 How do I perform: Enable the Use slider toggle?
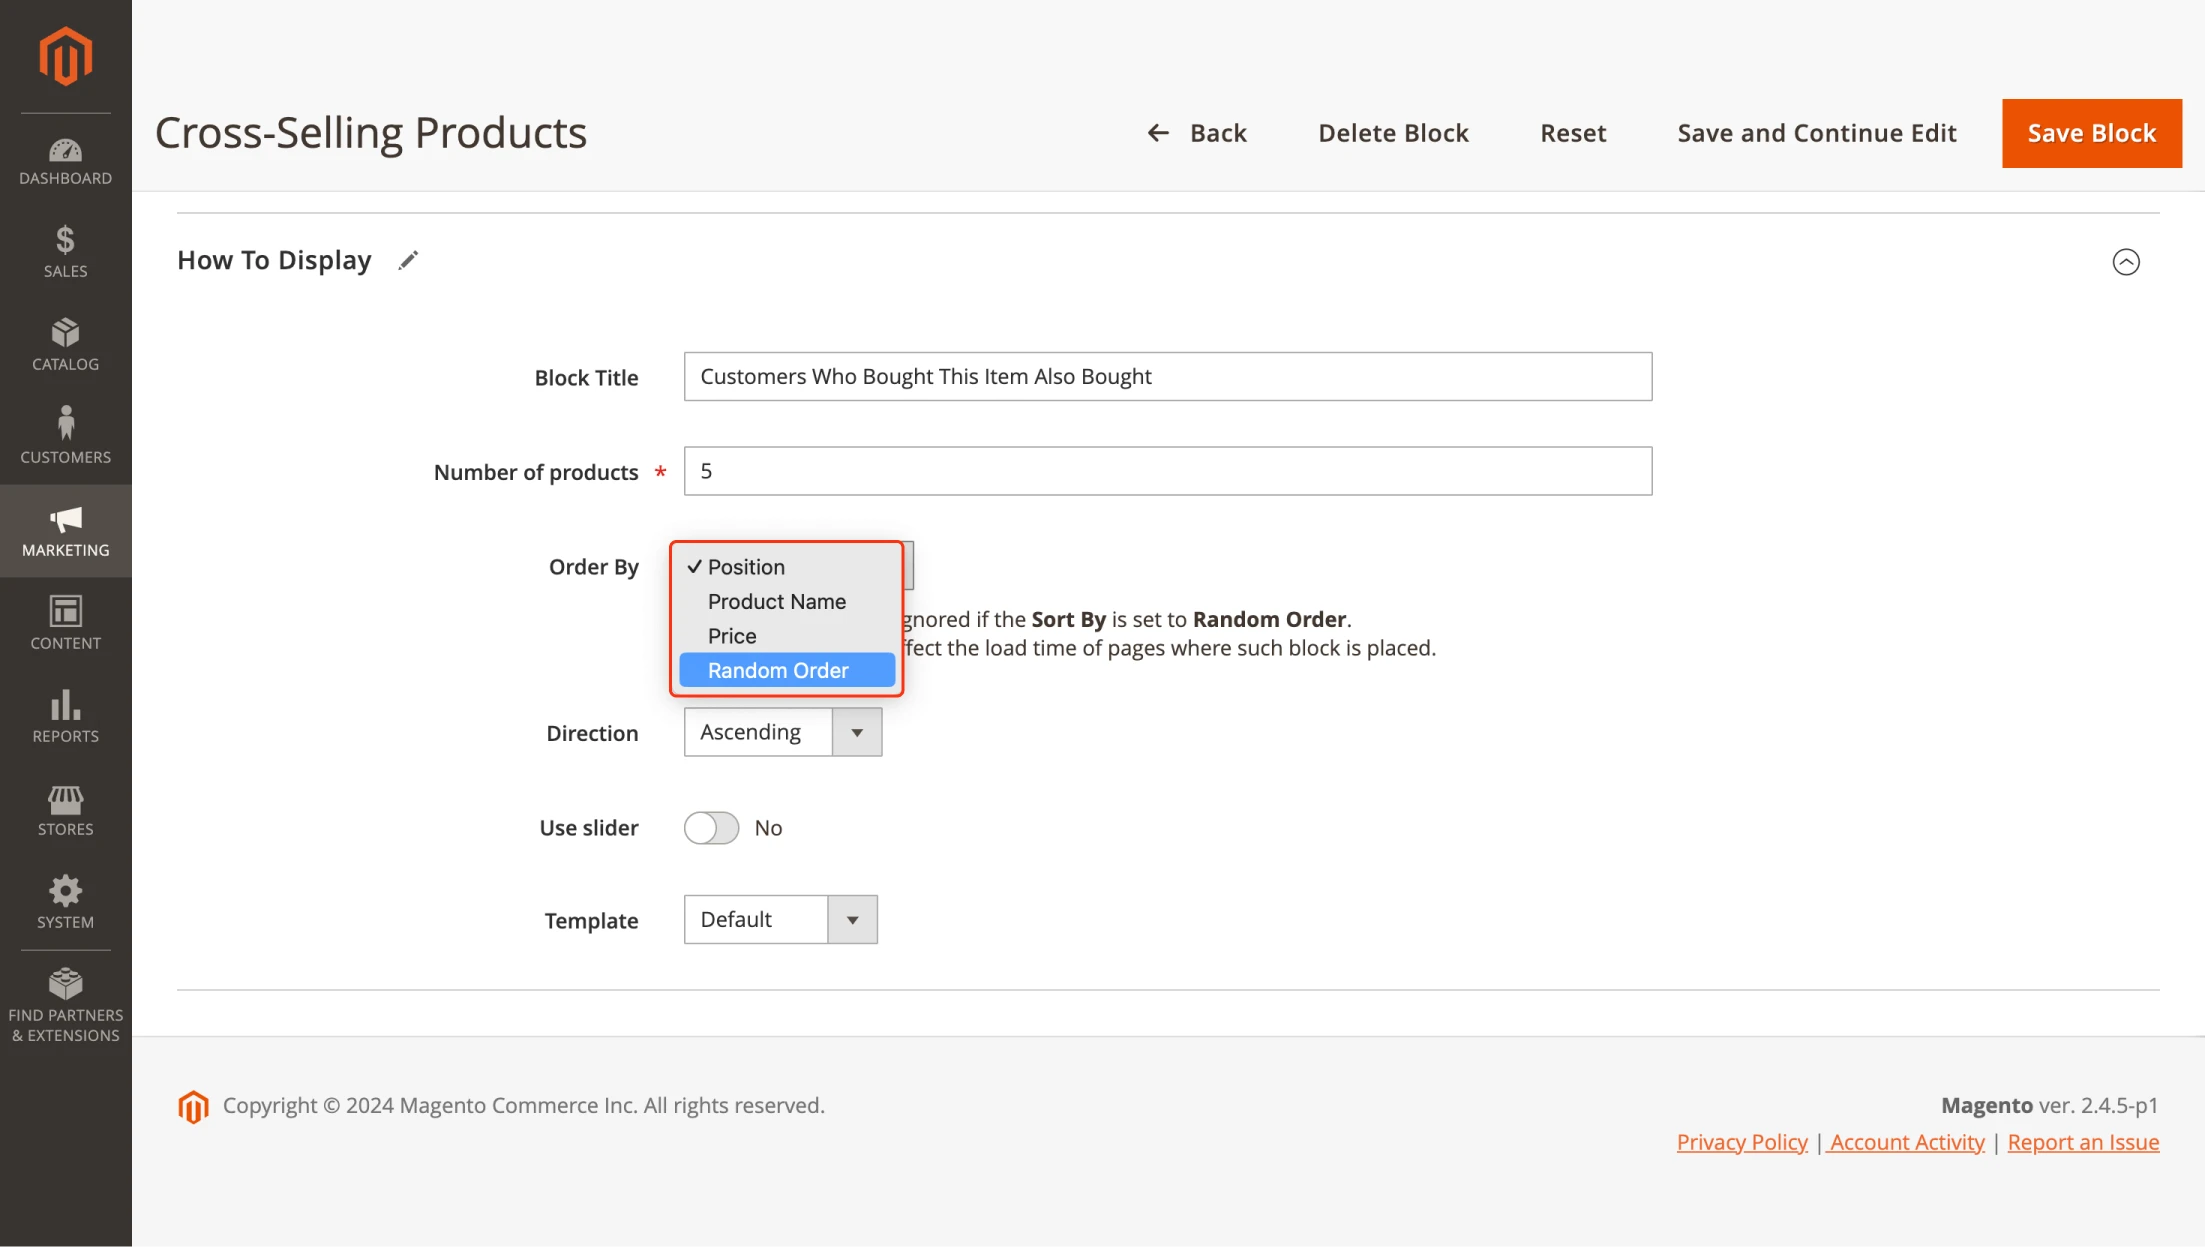[711, 828]
